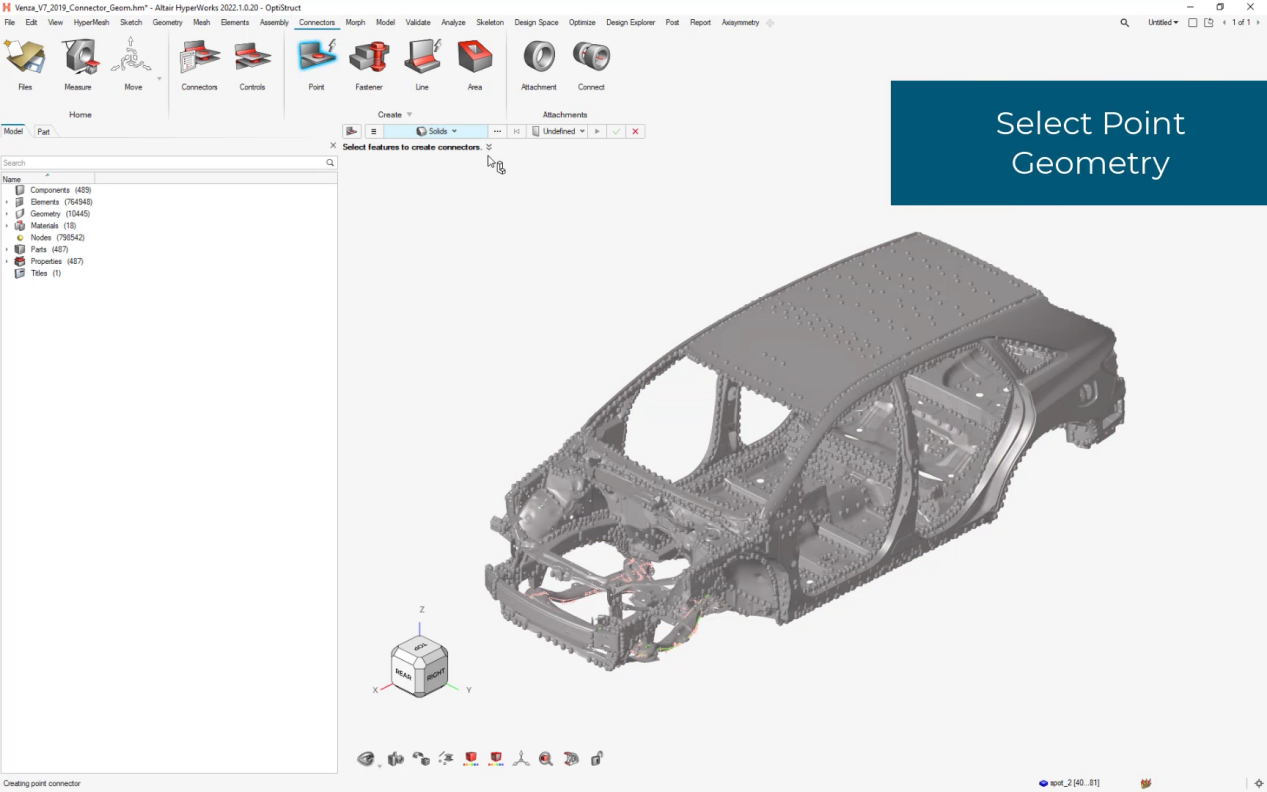Screen dimensions: 1267x792
Task: Click the play arrow button in guide bar
Action: (597, 131)
